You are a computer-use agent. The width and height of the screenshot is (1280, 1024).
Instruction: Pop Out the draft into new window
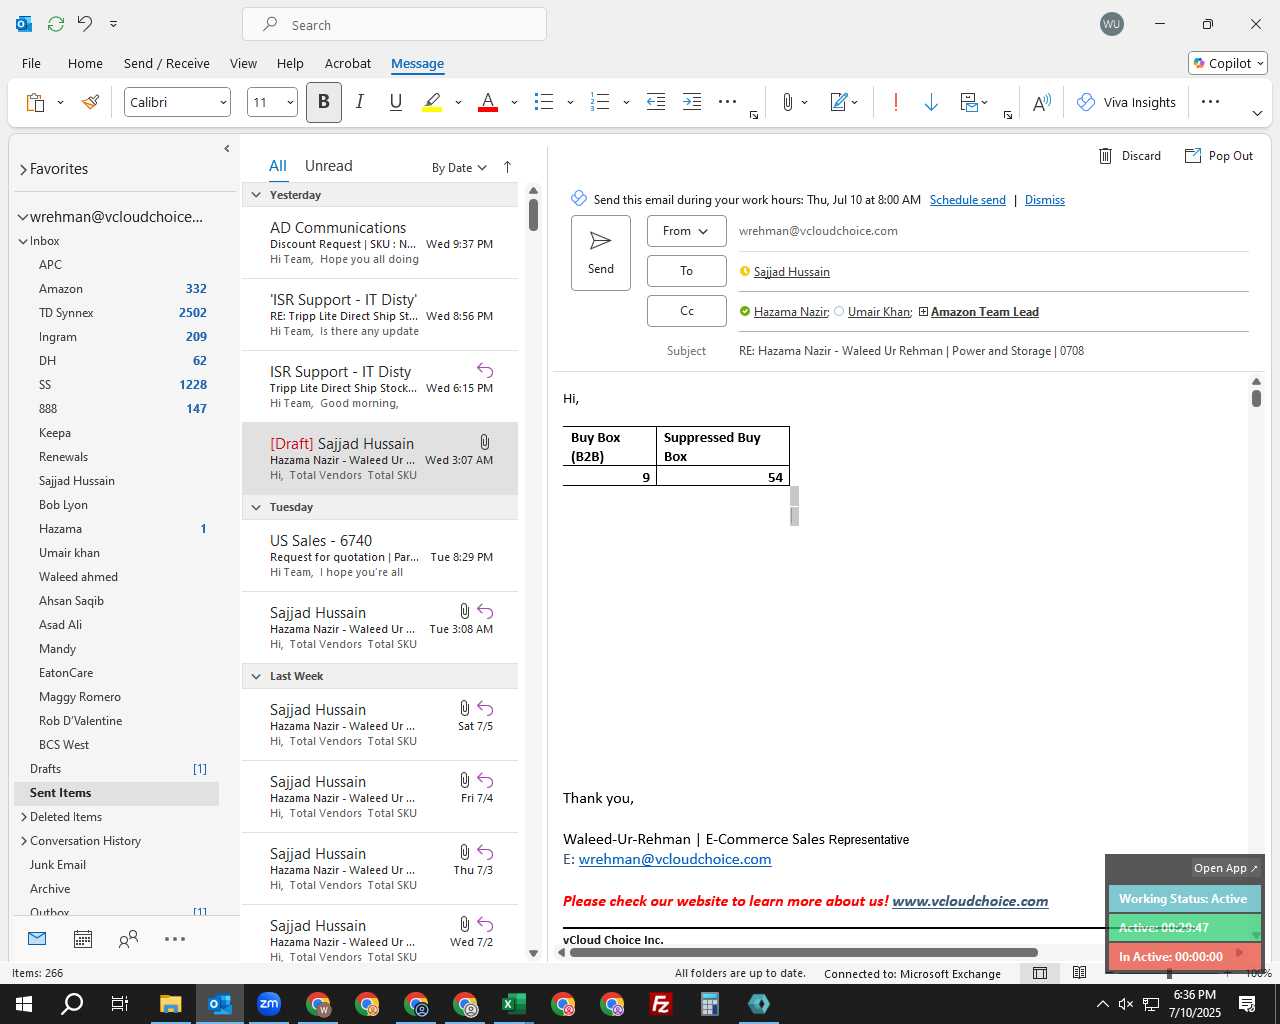pos(1219,156)
